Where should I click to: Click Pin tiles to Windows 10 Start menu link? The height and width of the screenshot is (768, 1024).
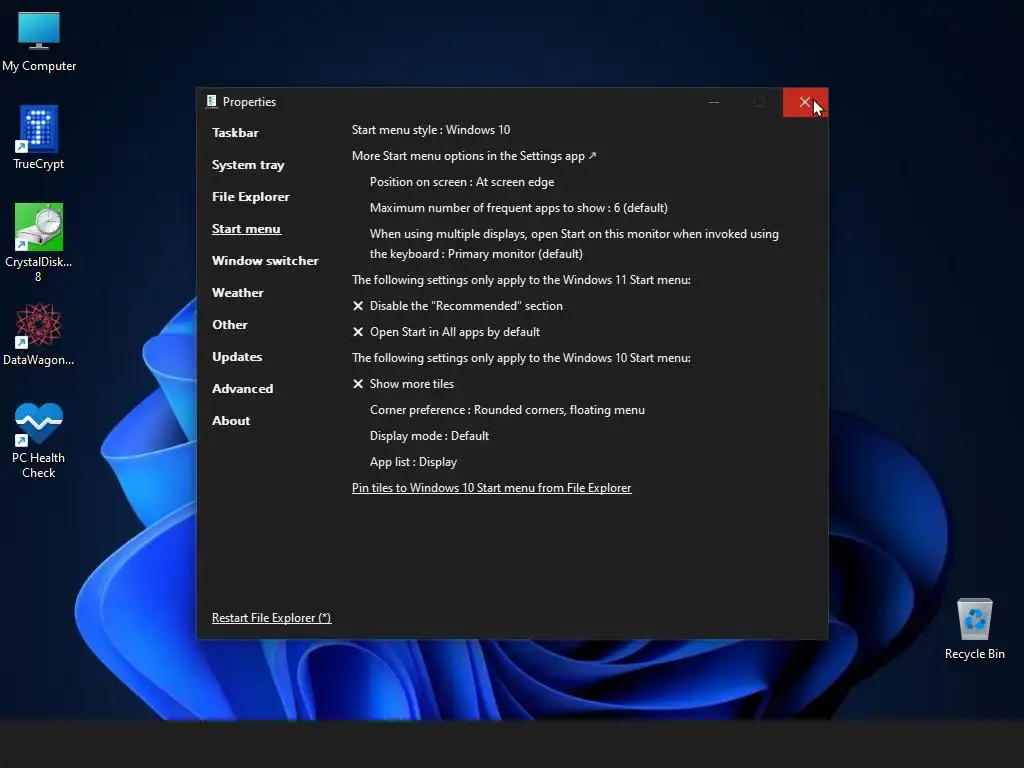[492, 488]
